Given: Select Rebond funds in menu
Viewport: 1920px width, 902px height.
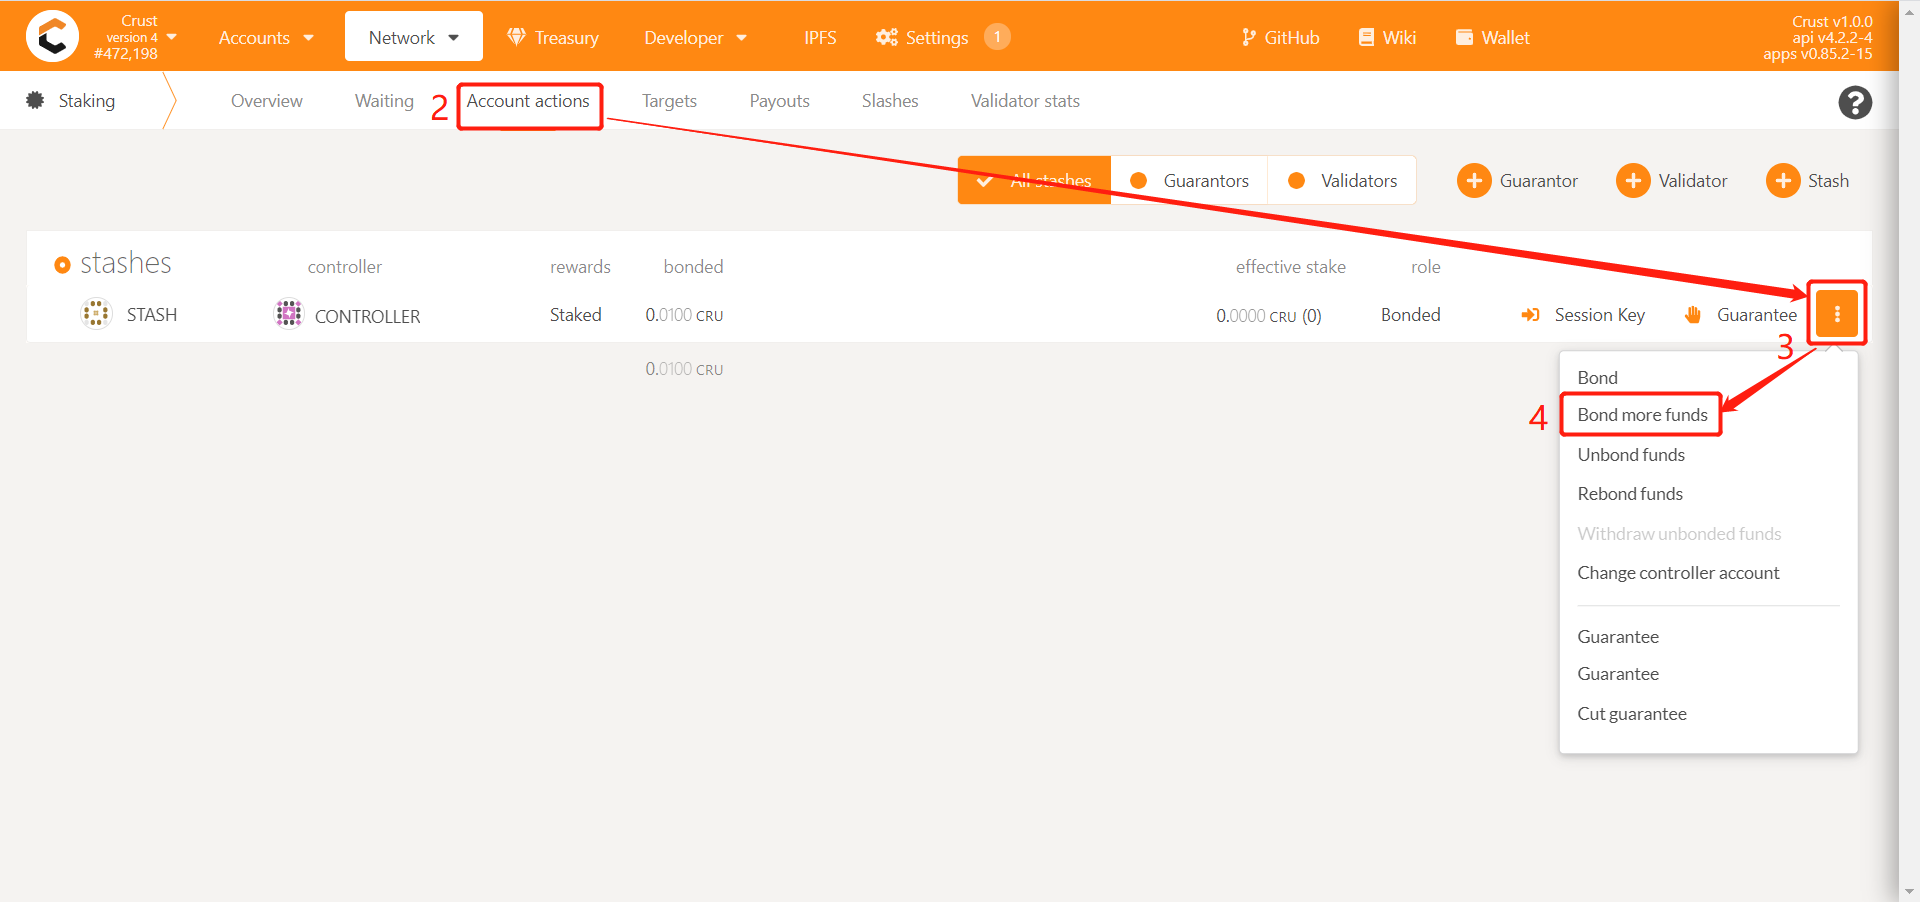Looking at the screenshot, I should (1630, 493).
